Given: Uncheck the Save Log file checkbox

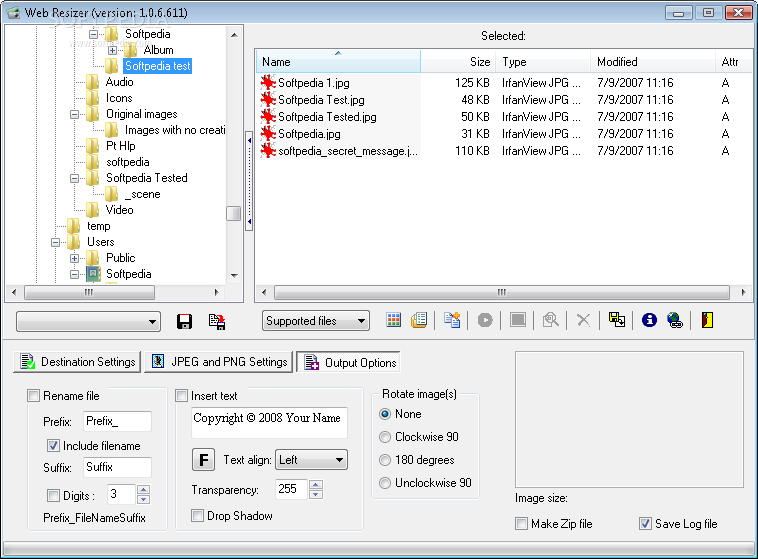Looking at the screenshot, I should [645, 523].
